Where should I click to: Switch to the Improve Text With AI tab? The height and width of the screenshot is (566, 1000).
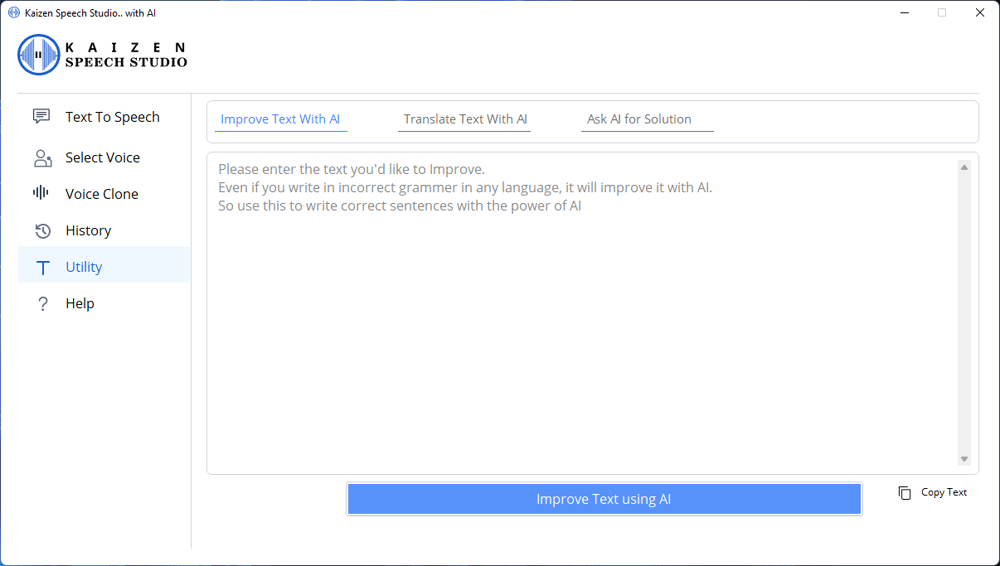coord(280,119)
